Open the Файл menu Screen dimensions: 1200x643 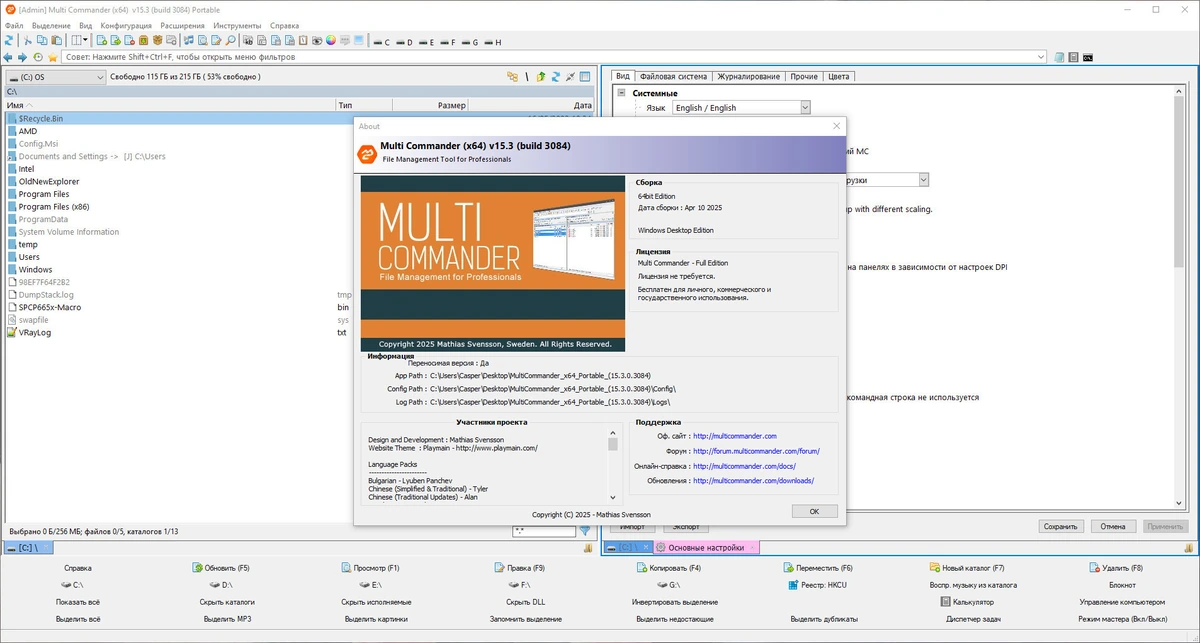(13, 25)
